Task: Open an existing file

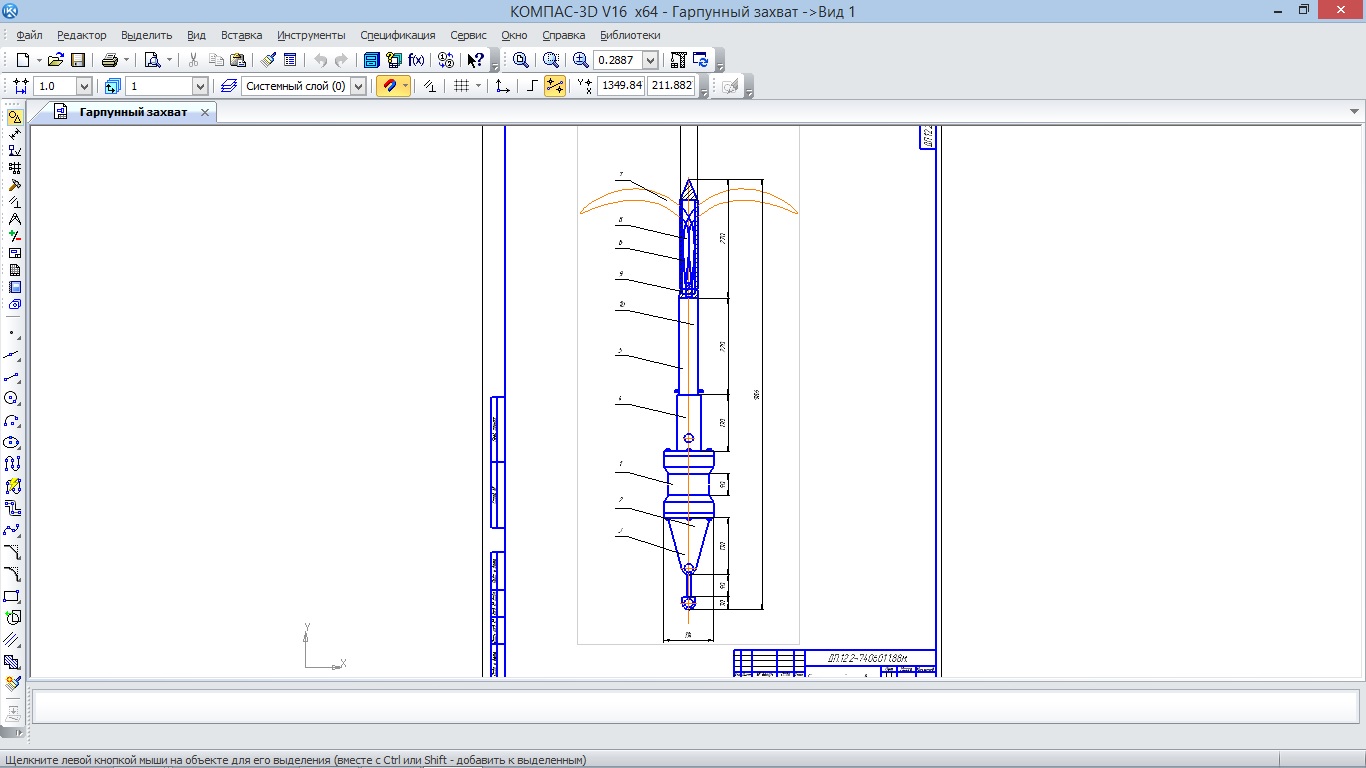Action: (56, 60)
